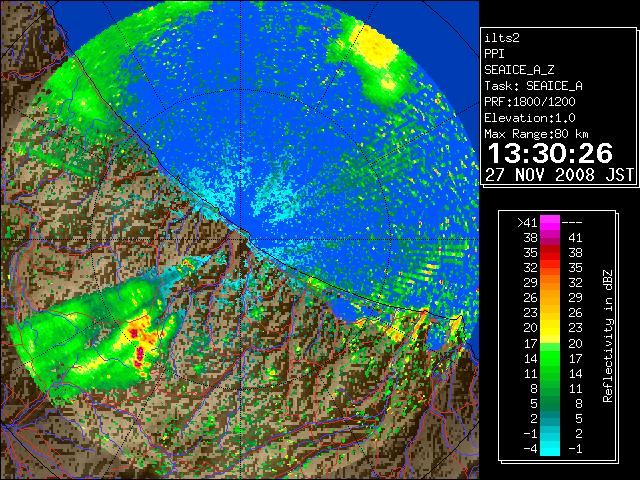Pick the cyan swatch beside -4
Viewport: 640px width, 480px height.
550,449
